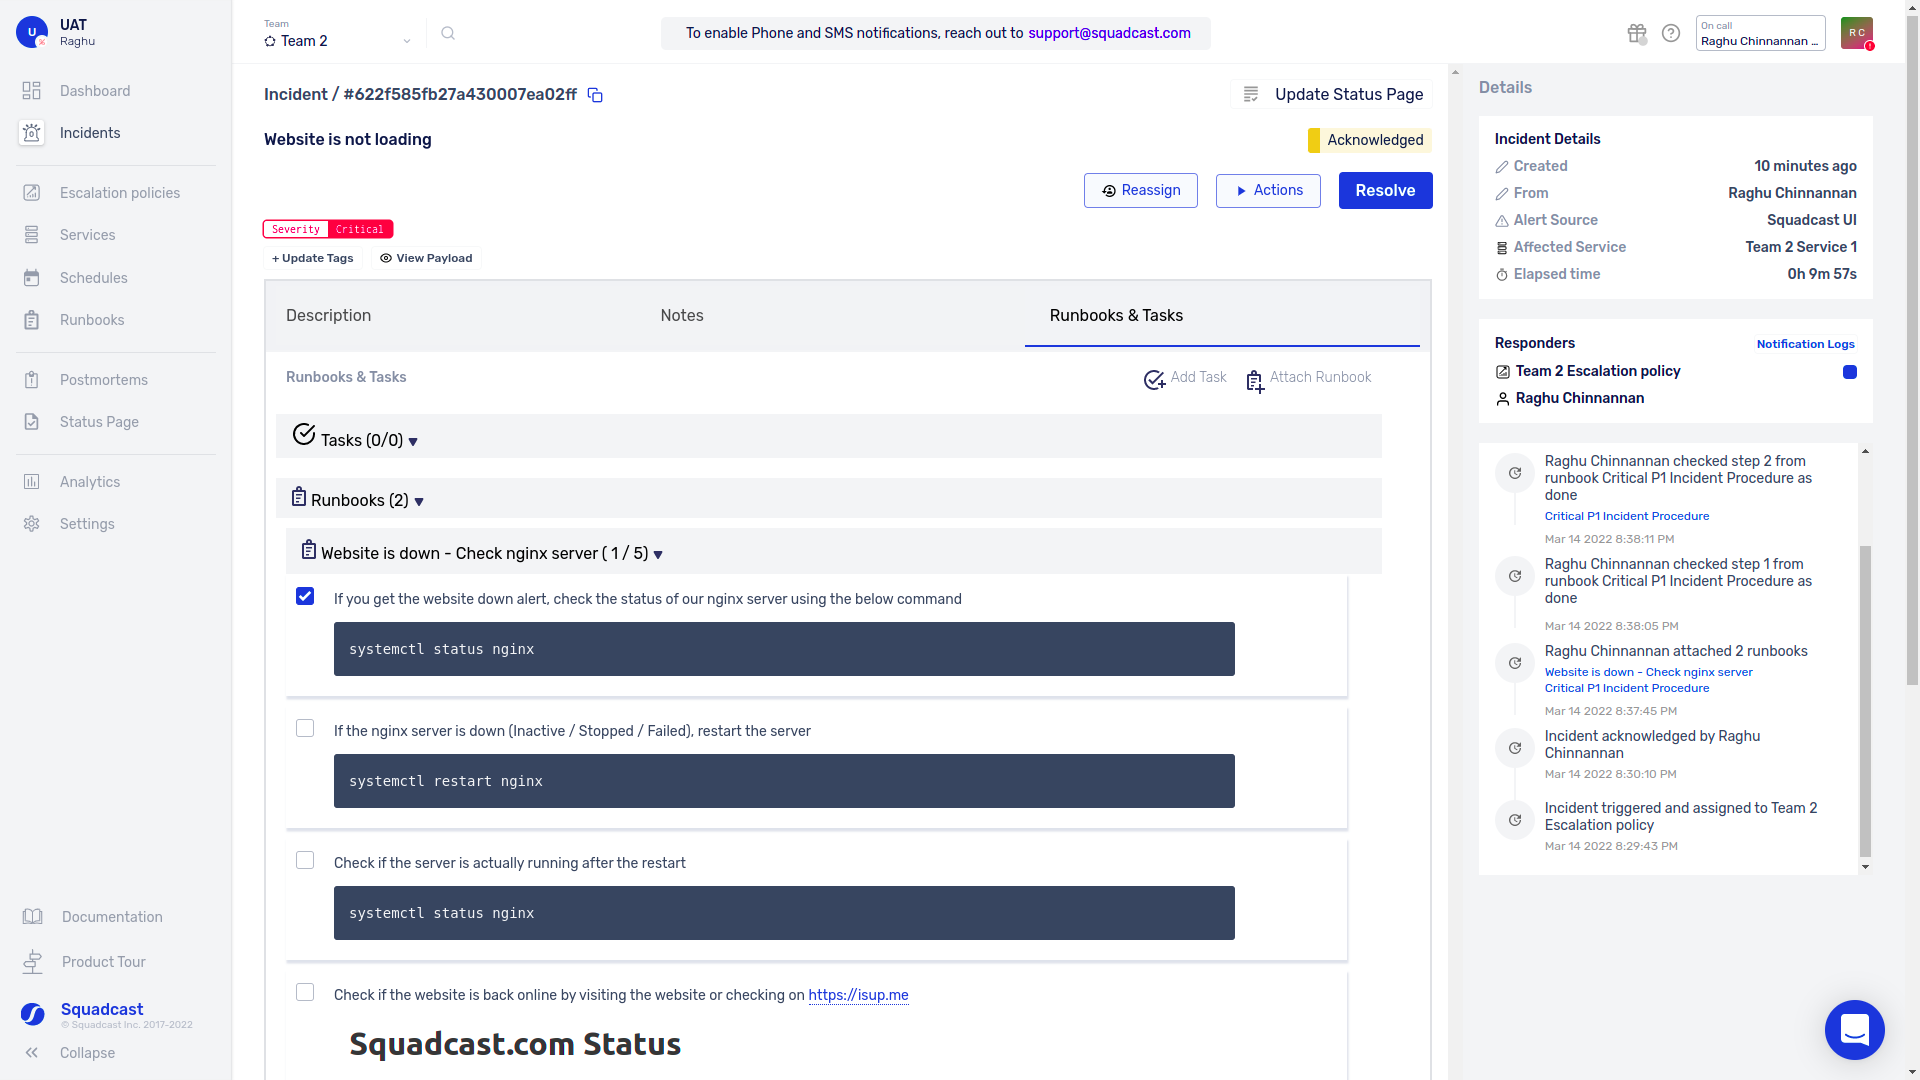Click the blue Team 2 Escalation policy swatch
Image resolution: width=1920 pixels, height=1080 pixels.
(1850, 372)
